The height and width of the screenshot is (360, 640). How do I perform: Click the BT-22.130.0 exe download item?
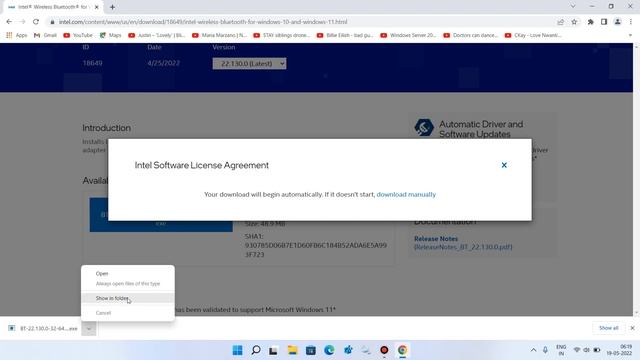[43, 328]
